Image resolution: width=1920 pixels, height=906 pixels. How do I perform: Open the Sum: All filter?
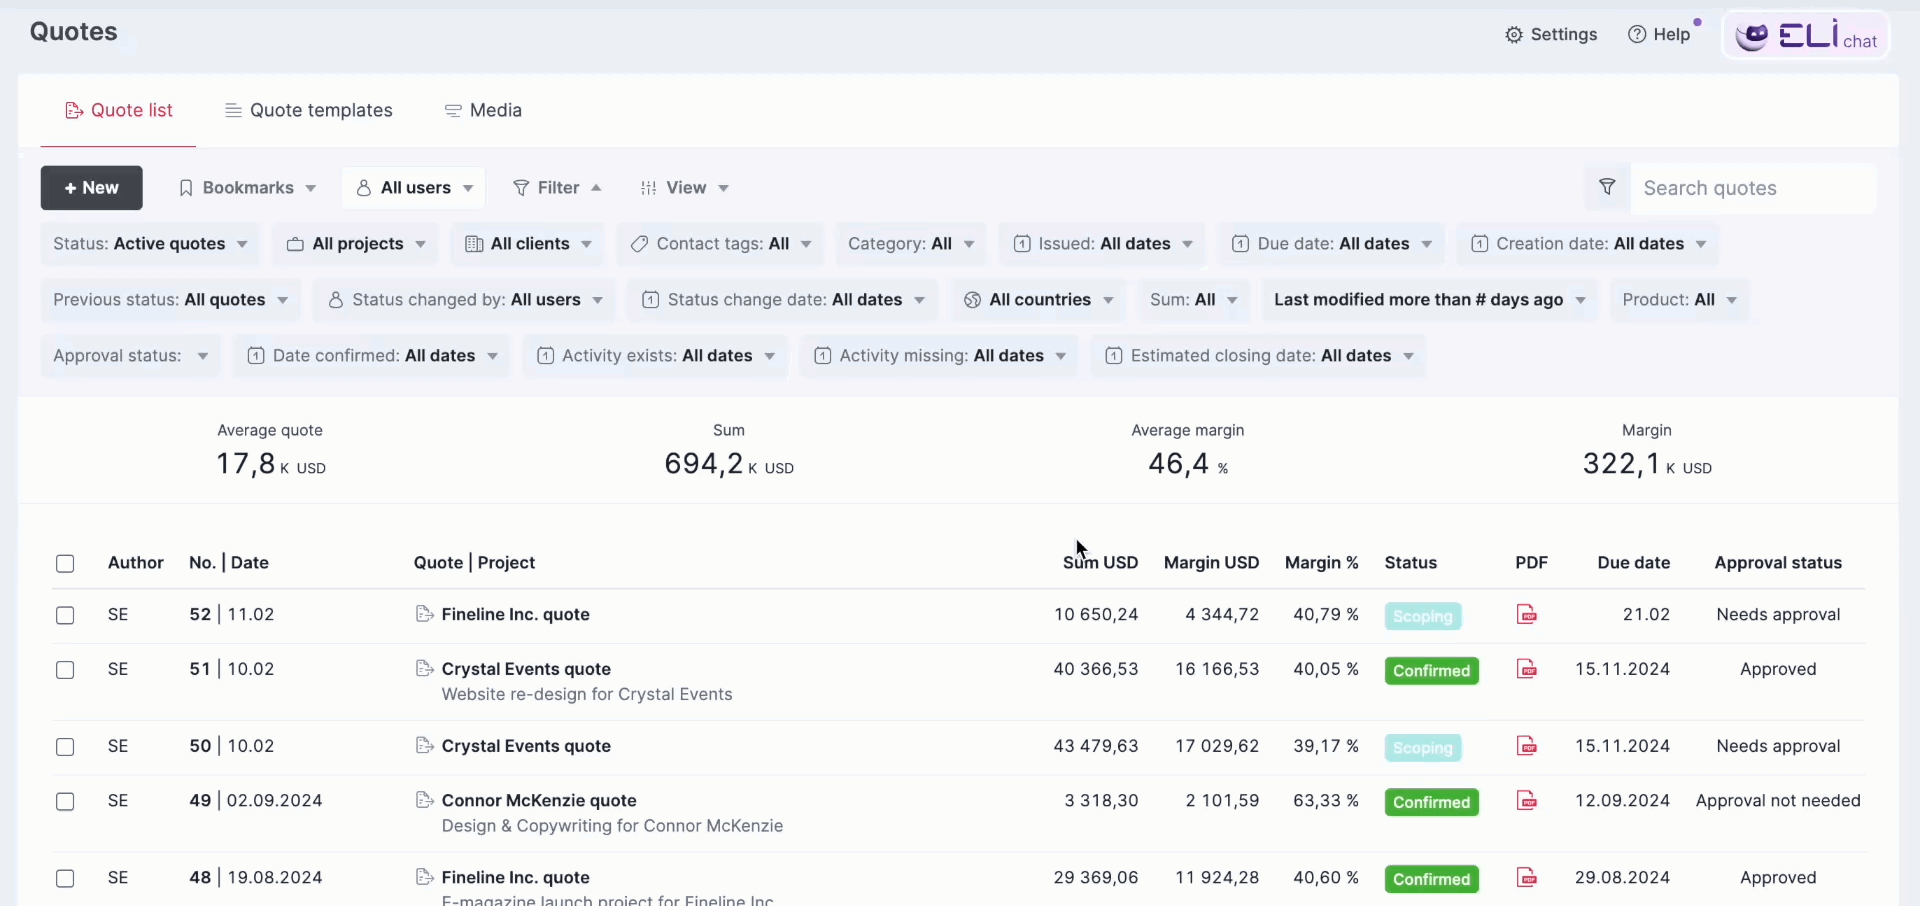pyautogui.click(x=1194, y=300)
